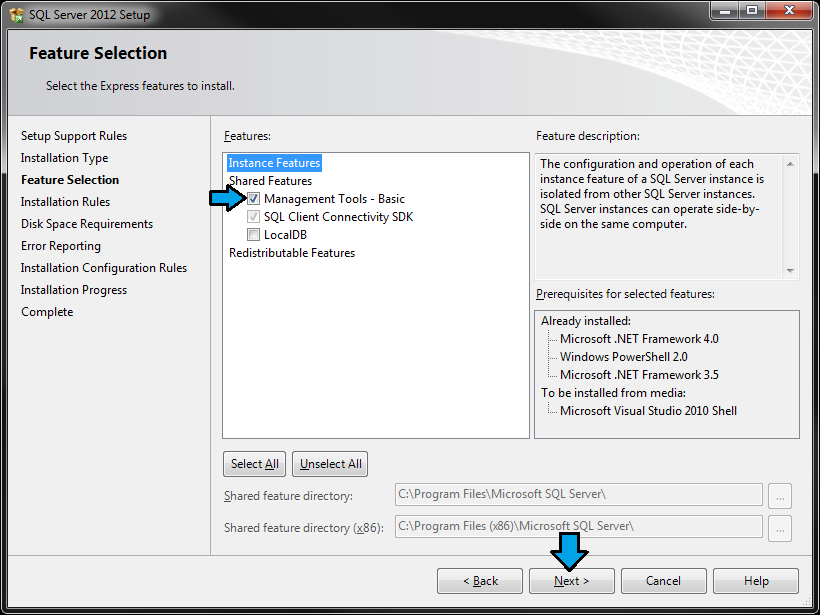
Task: Toggle the SQL Client Connectivity SDK checkbox
Action: point(253,217)
